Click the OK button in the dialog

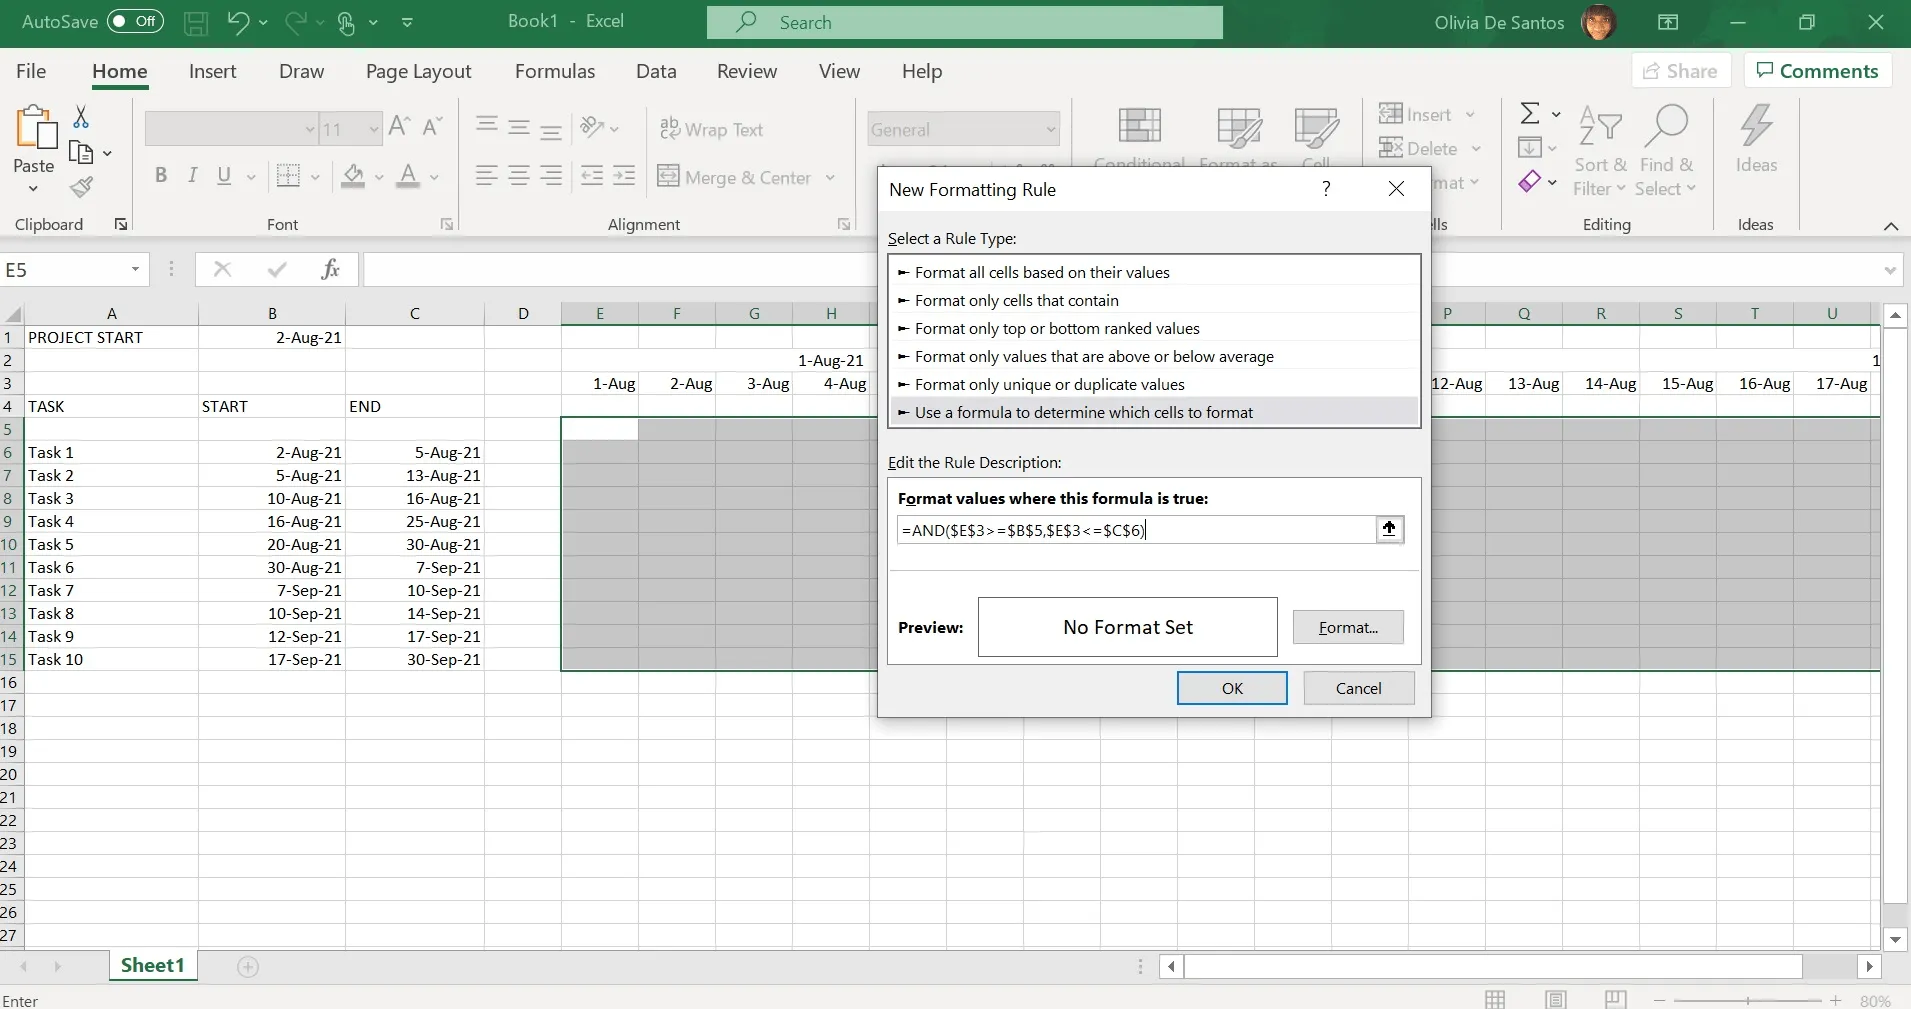pyautogui.click(x=1232, y=688)
